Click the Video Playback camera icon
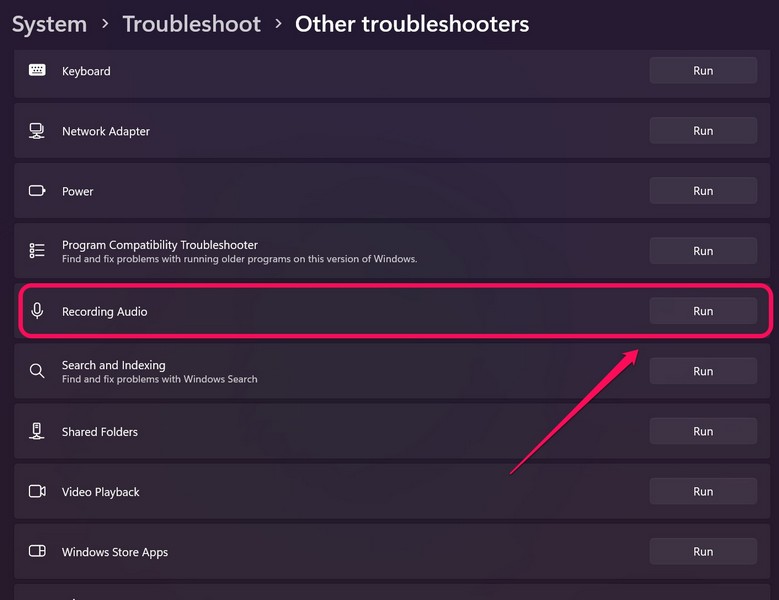The width and height of the screenshot is (779, 600). pyautogui.click(x=37, y=491)
